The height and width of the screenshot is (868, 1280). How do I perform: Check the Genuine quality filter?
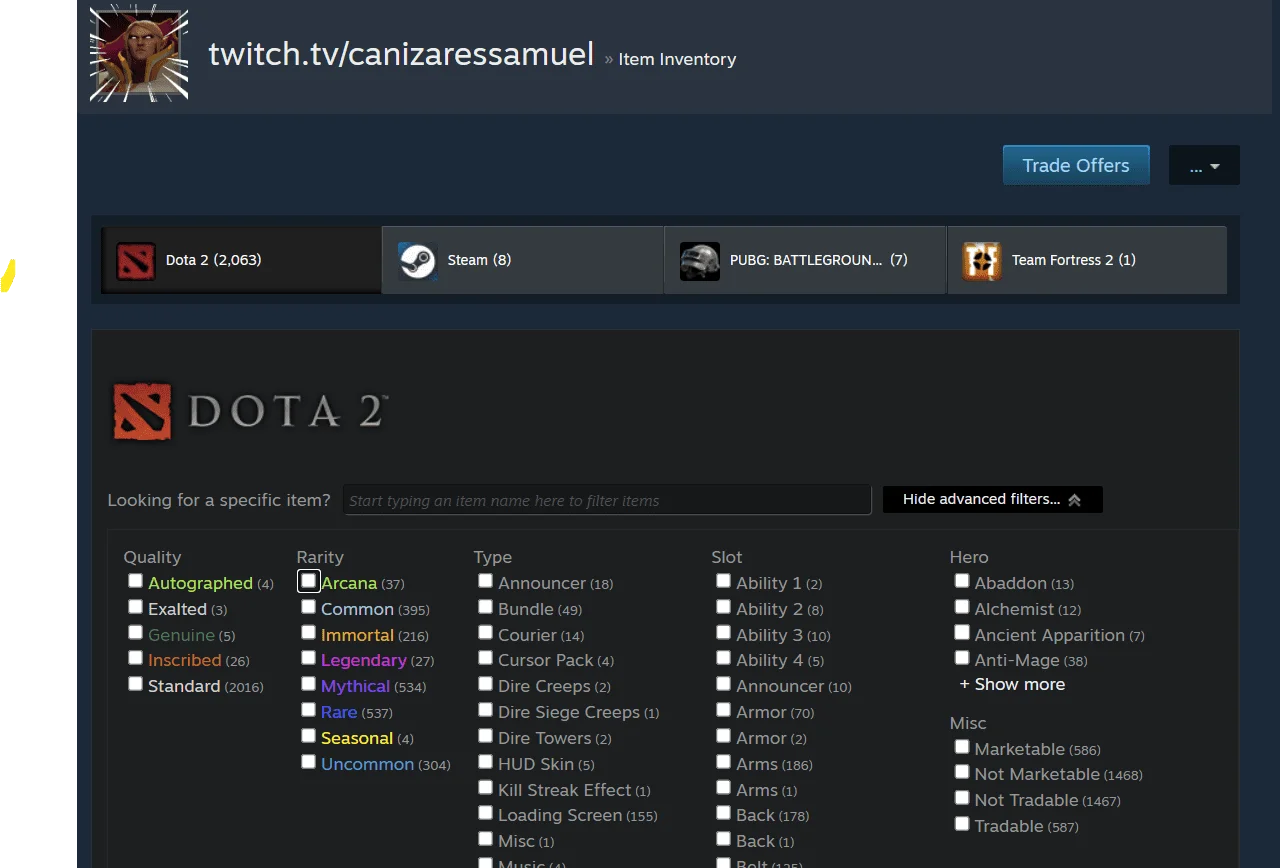pyautogui.click(x=135, y=633)
